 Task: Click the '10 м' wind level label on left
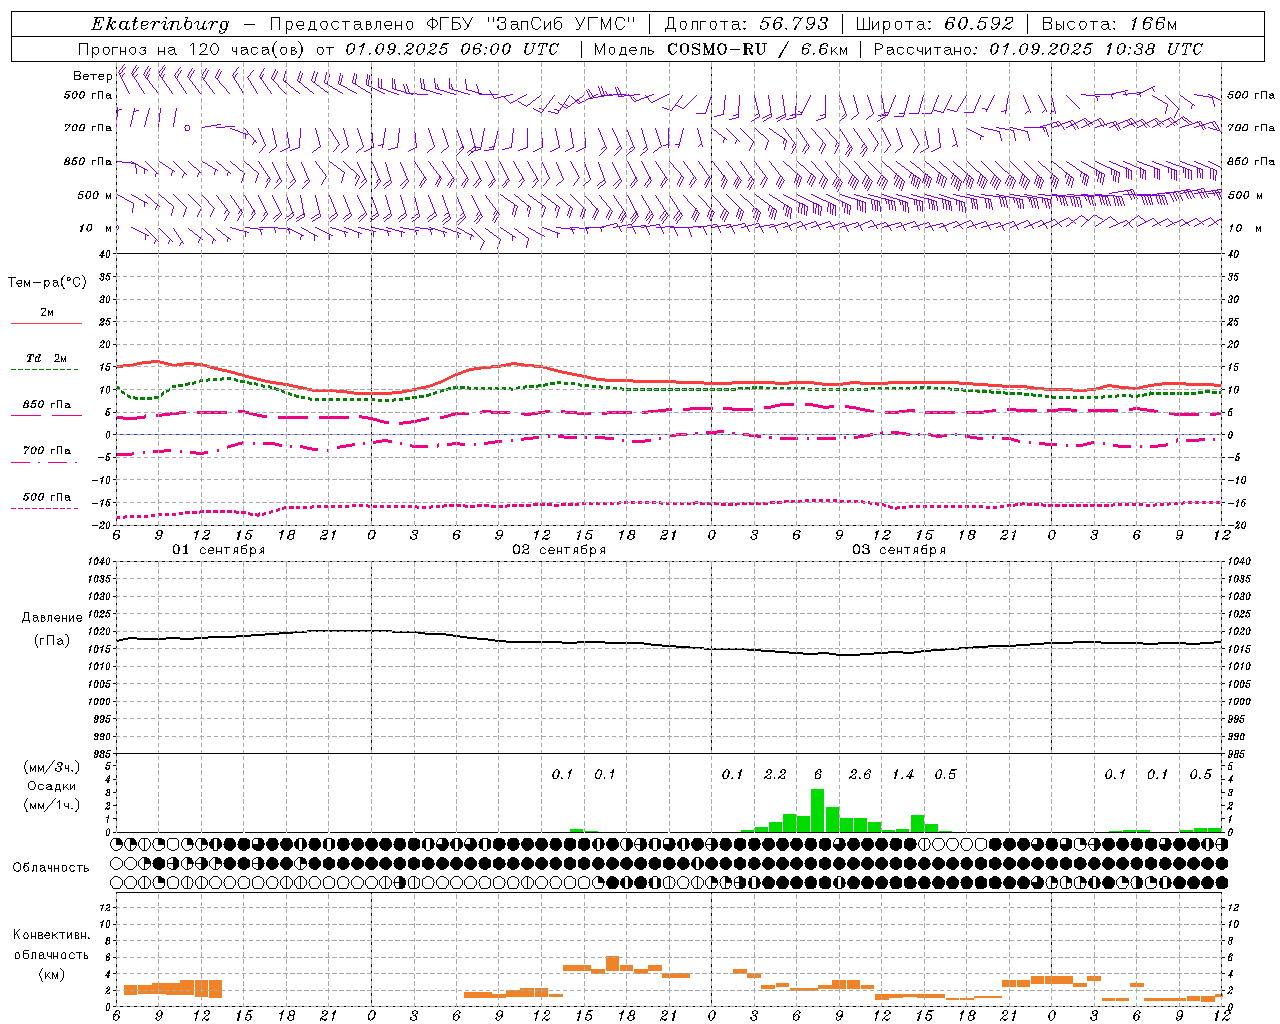pyautogui.click(x=96, y=228)
